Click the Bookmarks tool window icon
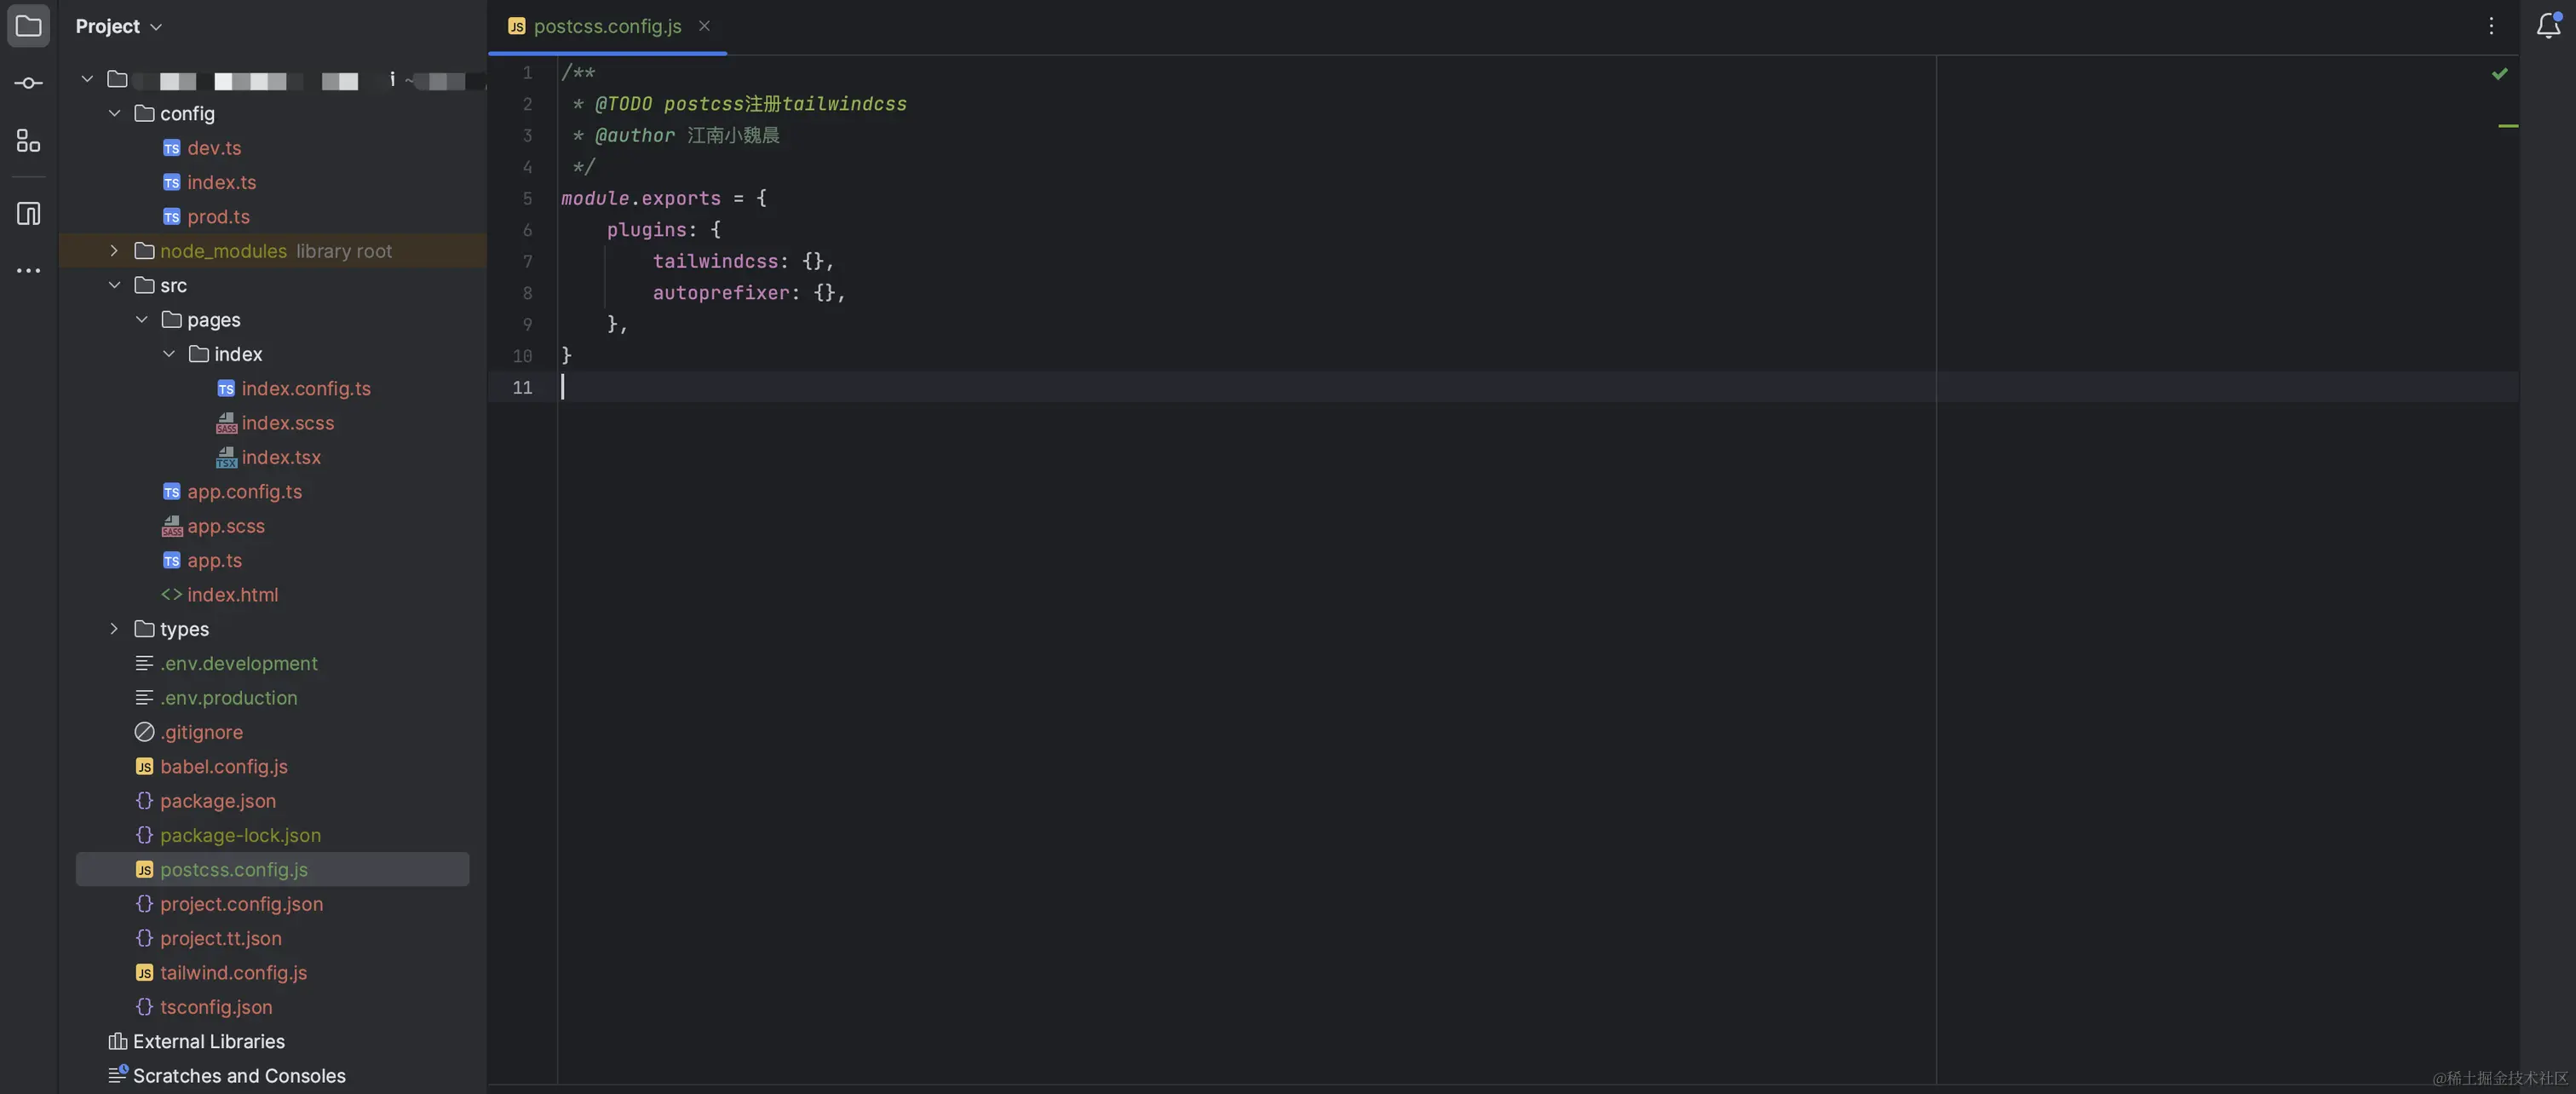The width and height of the screenshot is (2576, 1094). (27, 213)
